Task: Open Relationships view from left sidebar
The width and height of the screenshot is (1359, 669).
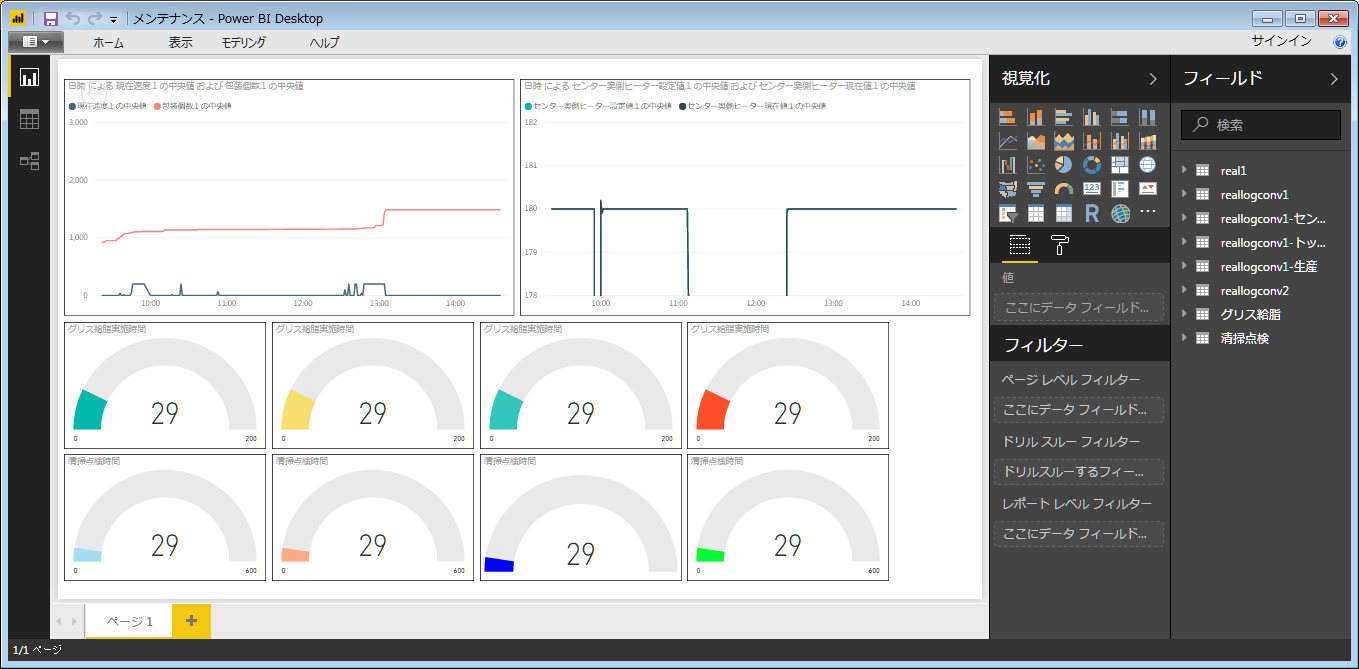Action: pos(29,161)
